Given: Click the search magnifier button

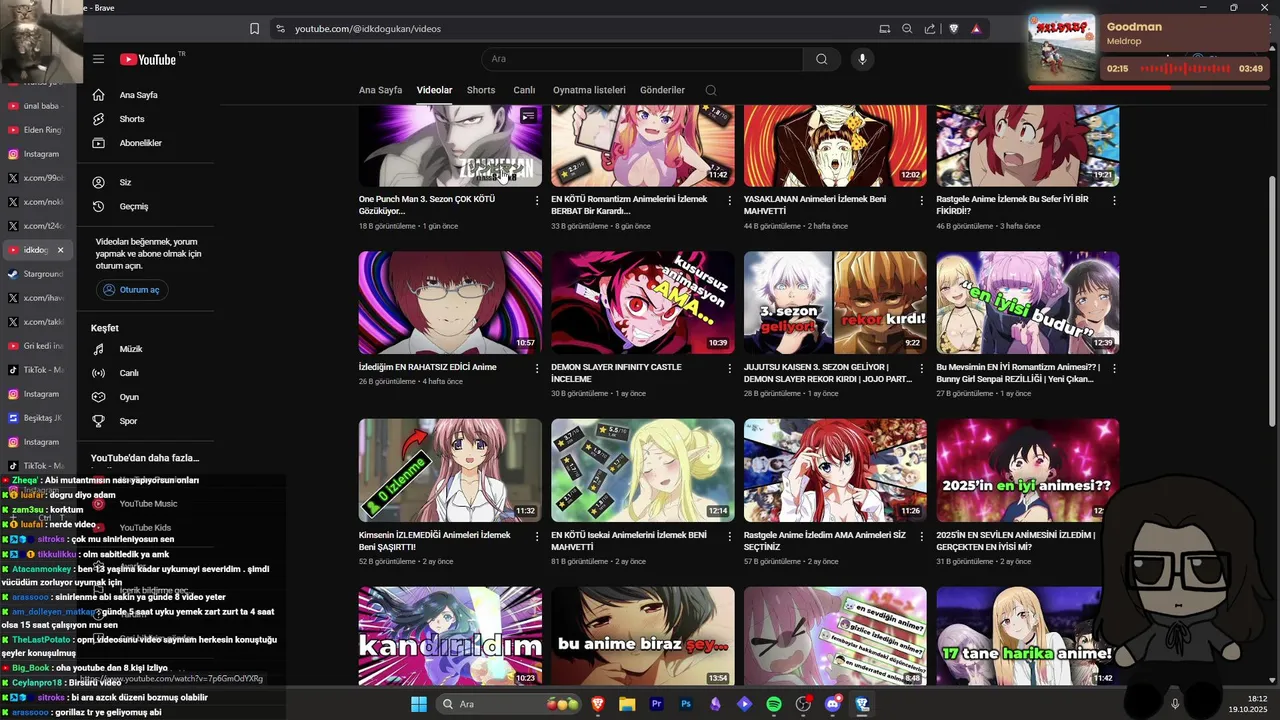Looking at the screenshot, I should pos(822,59).
